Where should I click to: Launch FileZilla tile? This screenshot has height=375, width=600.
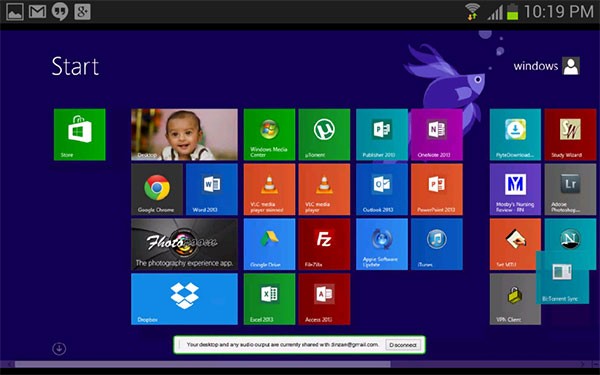(x=324, y=244)
